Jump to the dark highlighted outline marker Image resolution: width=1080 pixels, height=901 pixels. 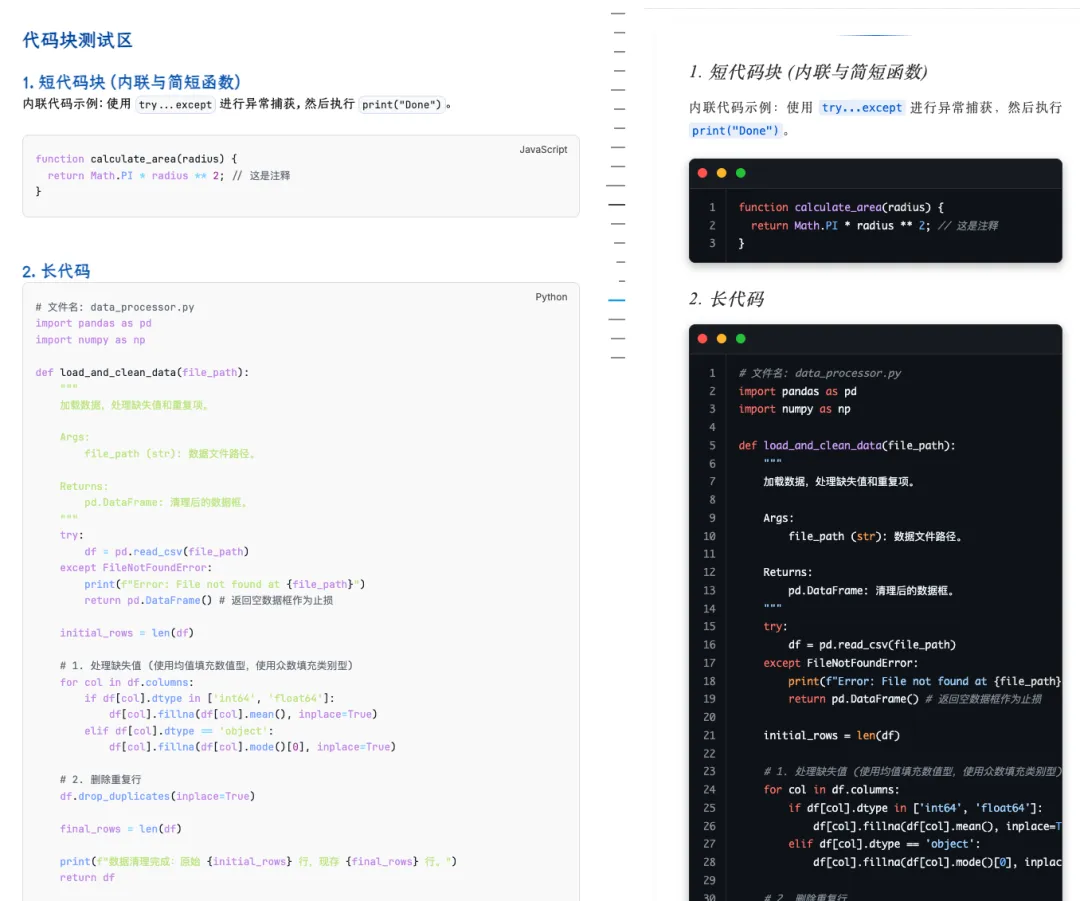(616, 205)
